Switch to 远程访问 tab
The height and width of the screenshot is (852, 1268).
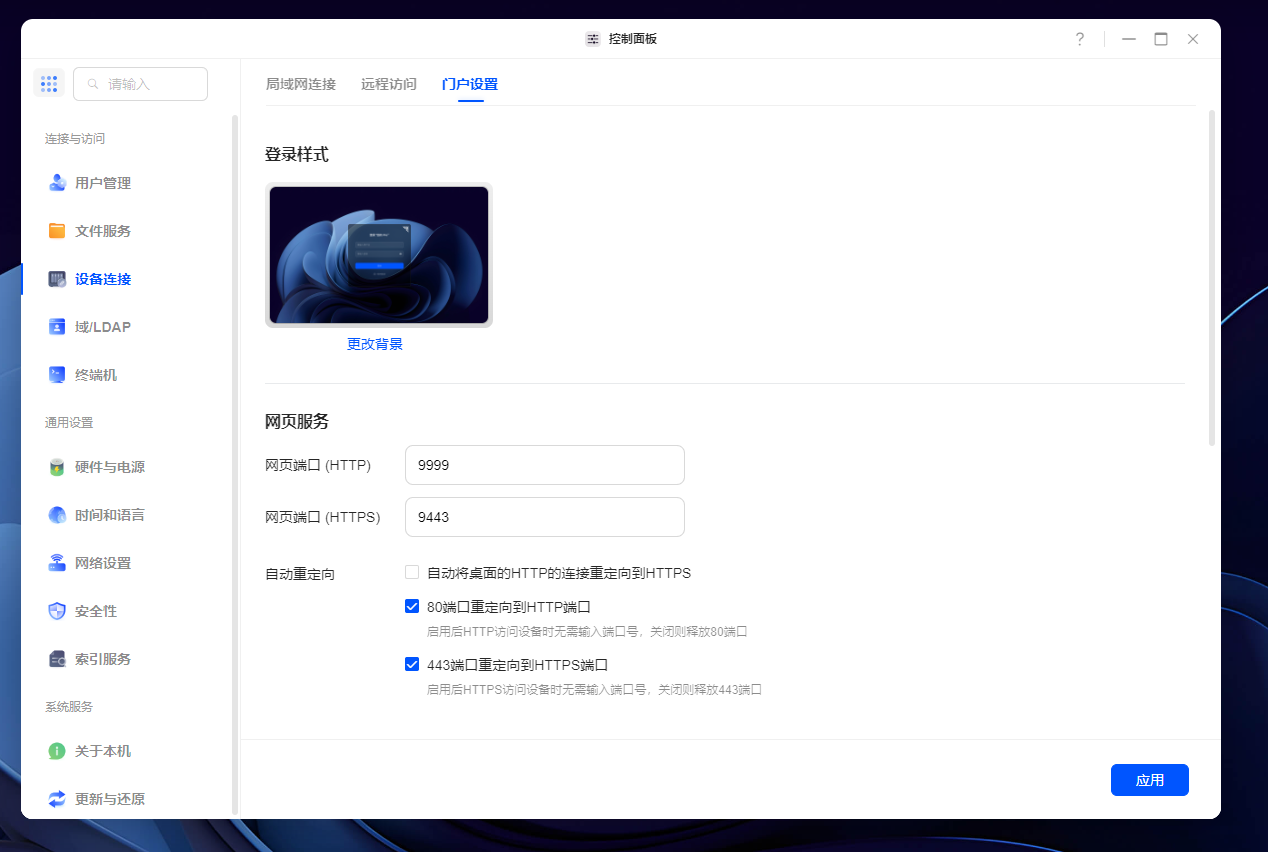click(x=389, y=84)
